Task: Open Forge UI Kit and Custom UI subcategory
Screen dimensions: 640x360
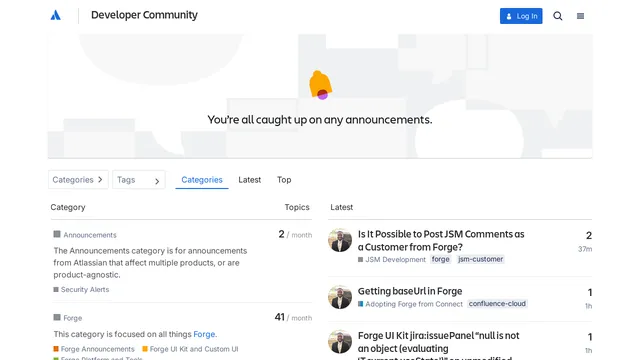Action: click(194, 349)
